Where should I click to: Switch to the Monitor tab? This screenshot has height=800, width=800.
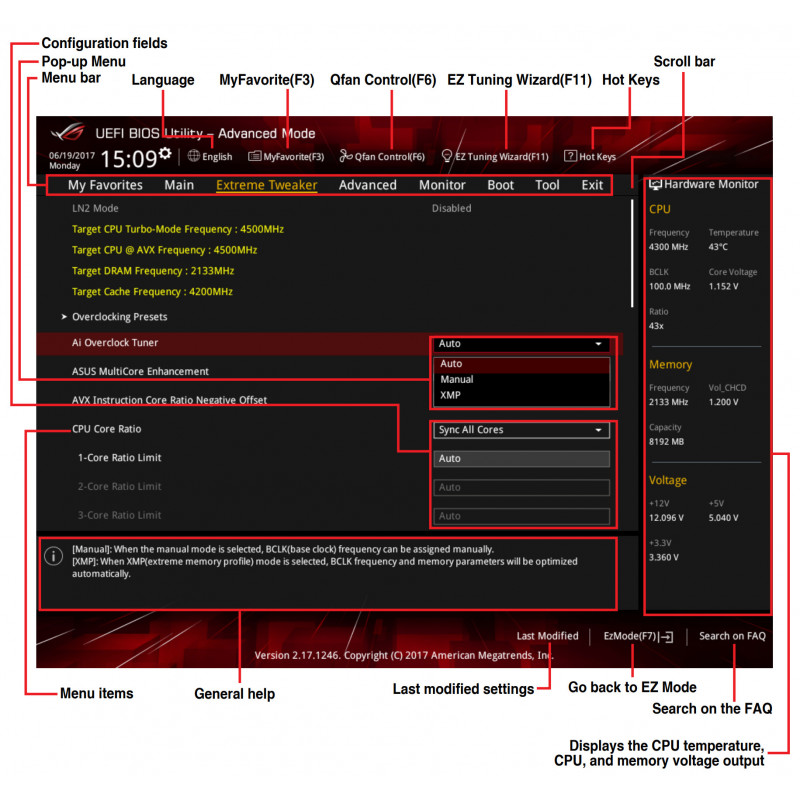coord(442,185)
